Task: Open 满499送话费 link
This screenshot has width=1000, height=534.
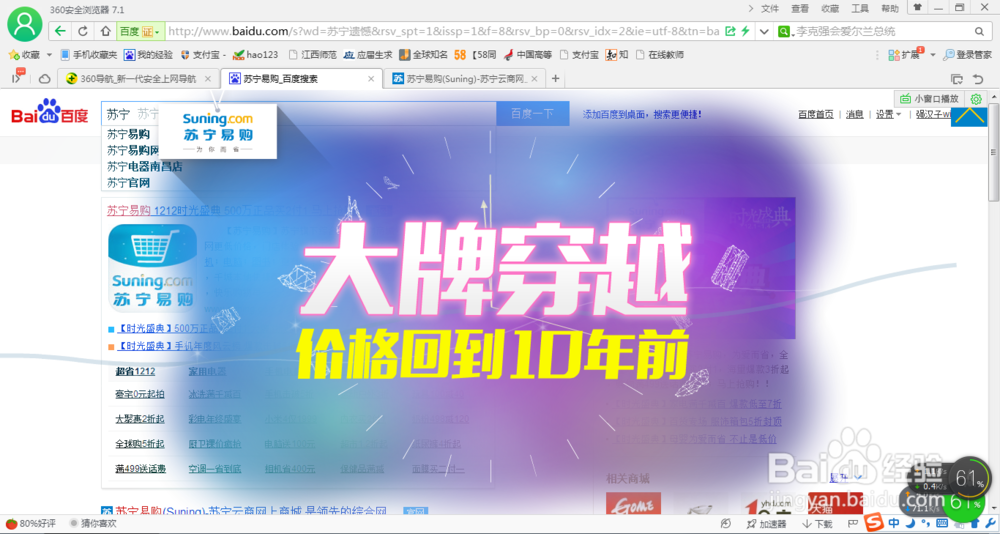Action: pyautogui.click(x=140, y=469)
